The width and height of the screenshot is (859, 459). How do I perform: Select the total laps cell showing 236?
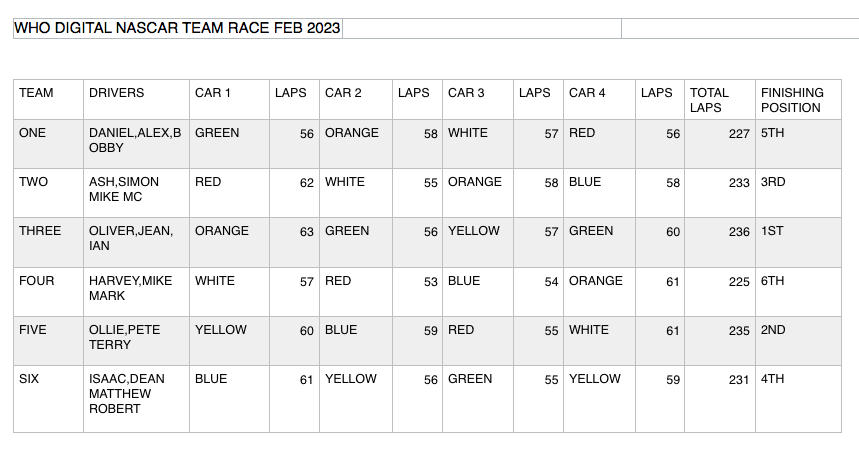point(719,239)
